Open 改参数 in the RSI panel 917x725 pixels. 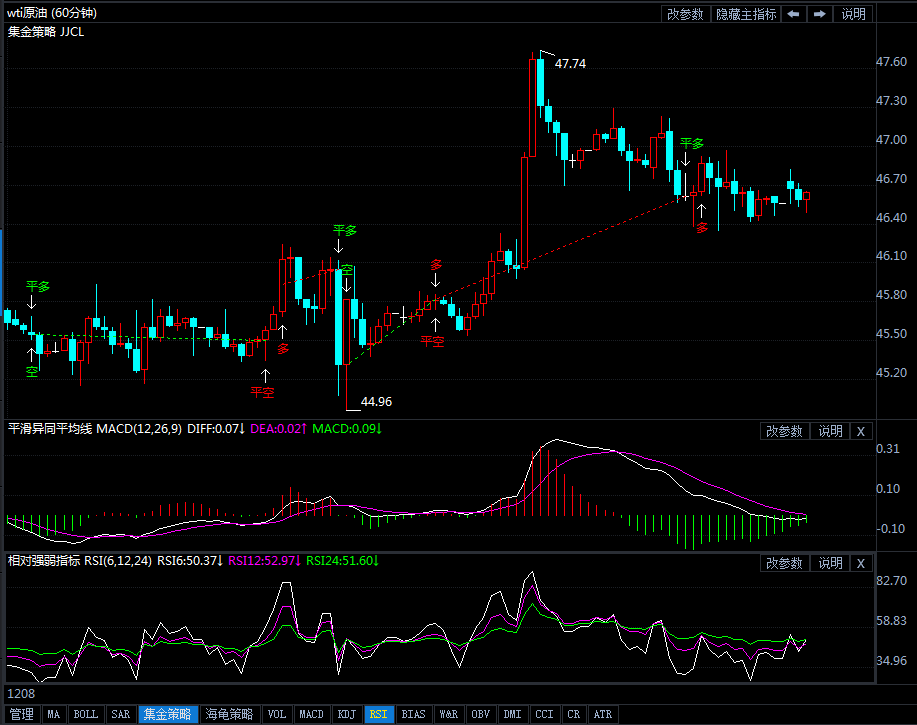click(x=784, y=563)
